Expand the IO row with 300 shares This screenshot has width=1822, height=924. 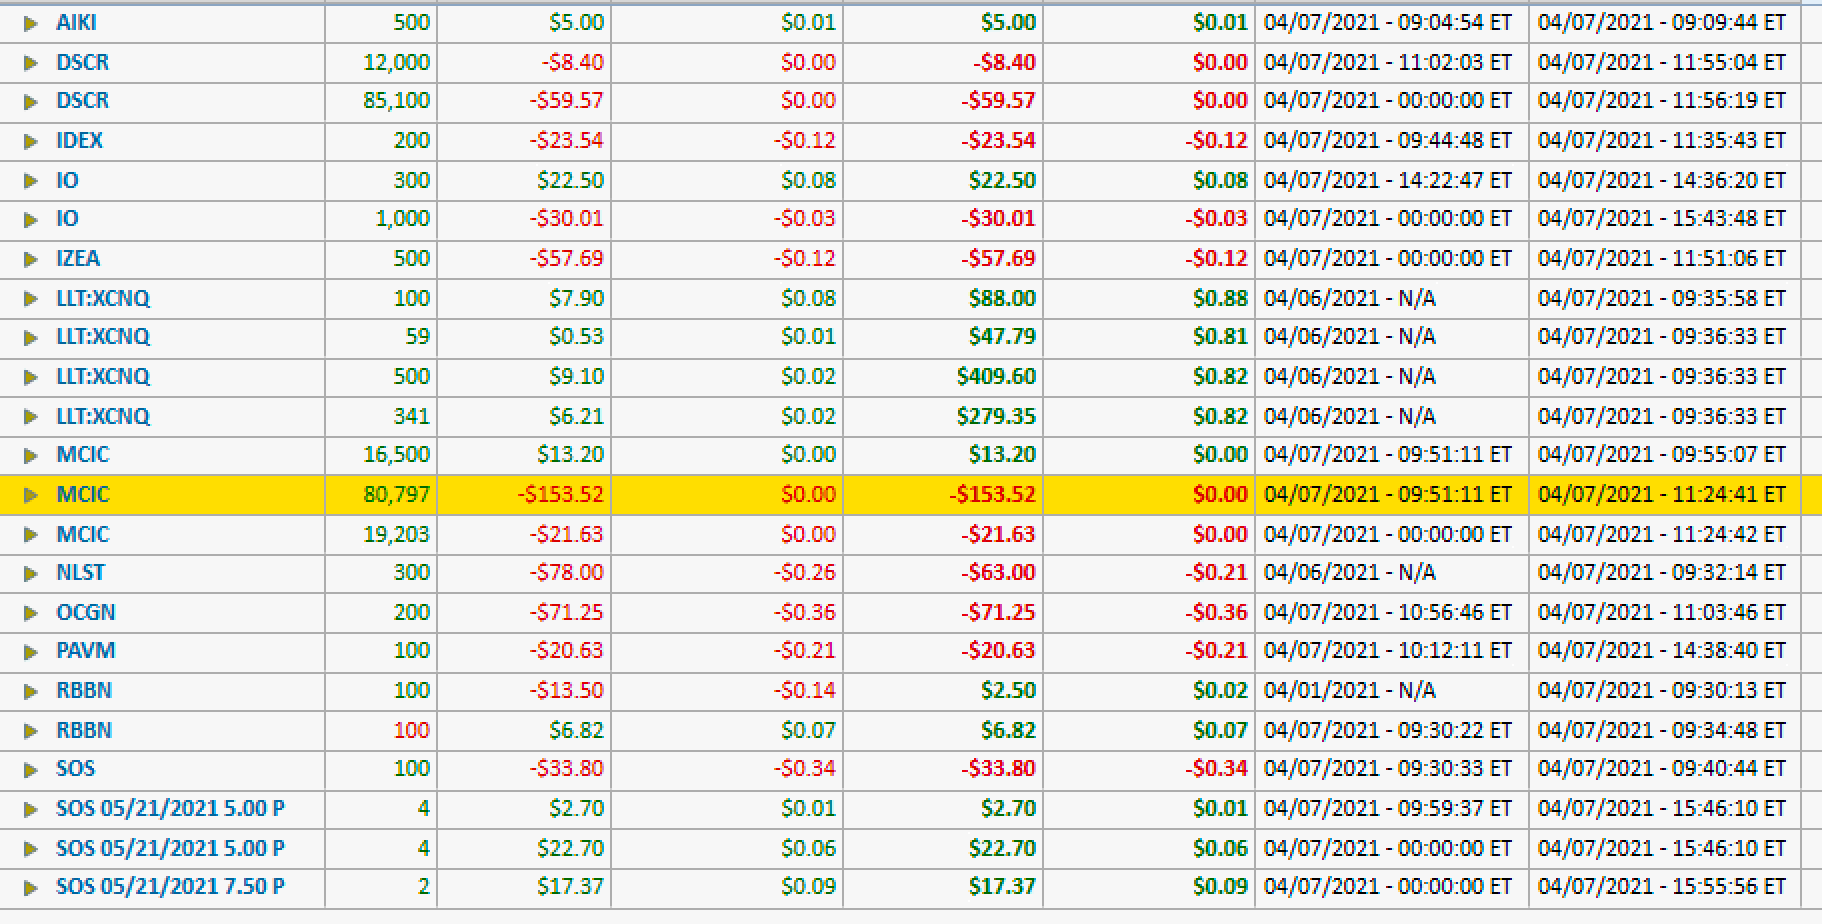[31, 181]
